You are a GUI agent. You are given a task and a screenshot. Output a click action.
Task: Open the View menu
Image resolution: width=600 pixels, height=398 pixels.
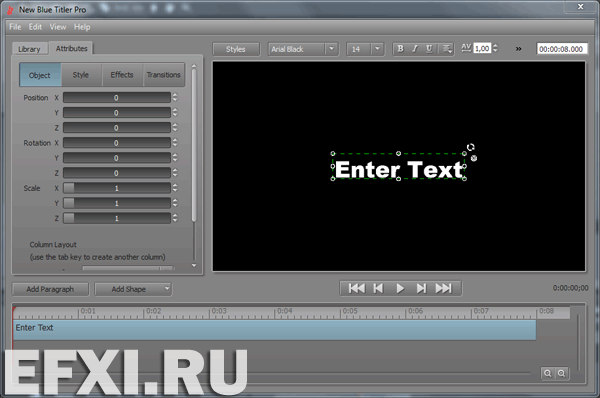[58, 27]
